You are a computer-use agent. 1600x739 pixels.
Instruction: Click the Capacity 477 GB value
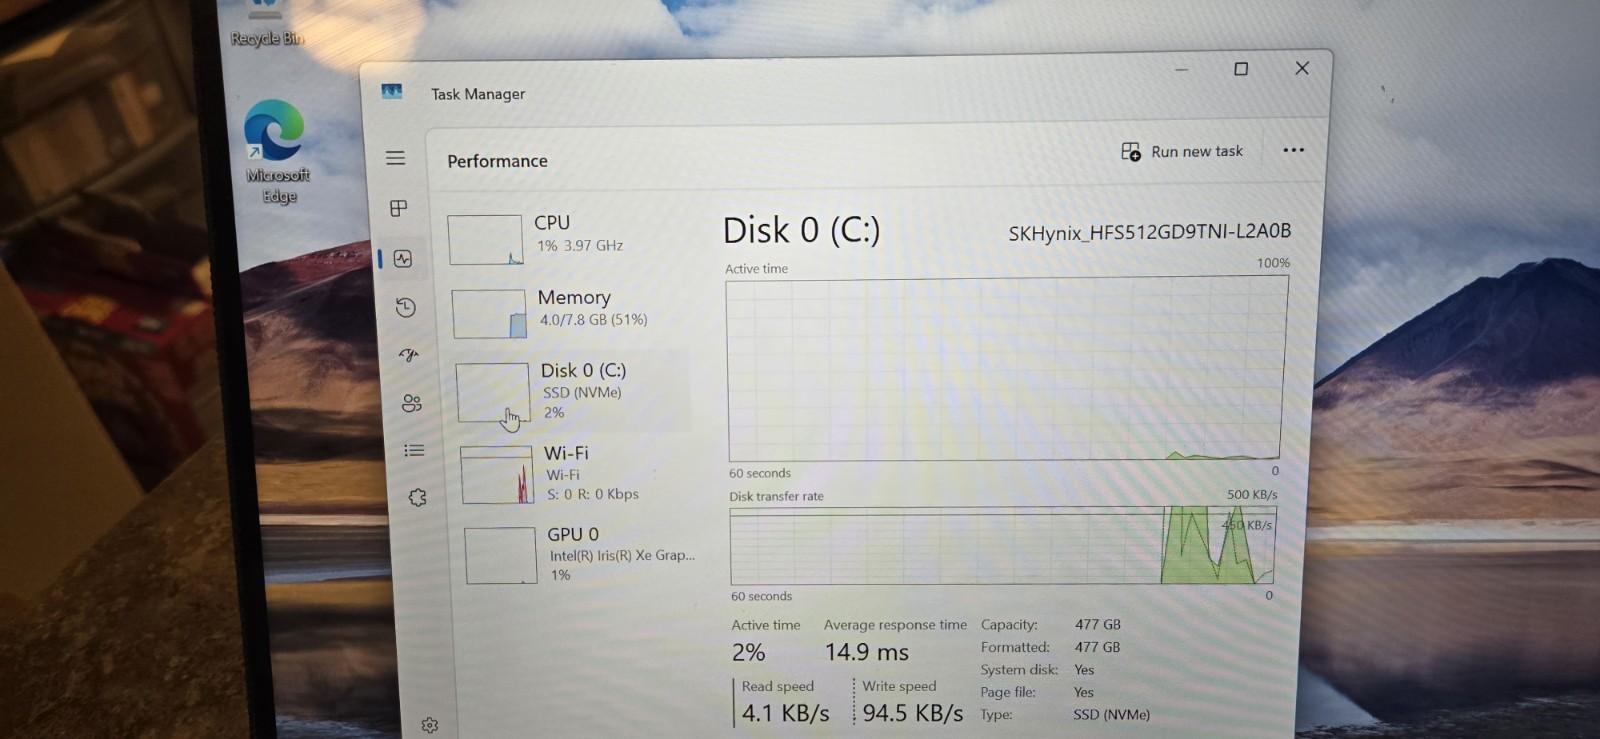(1098, 624)
